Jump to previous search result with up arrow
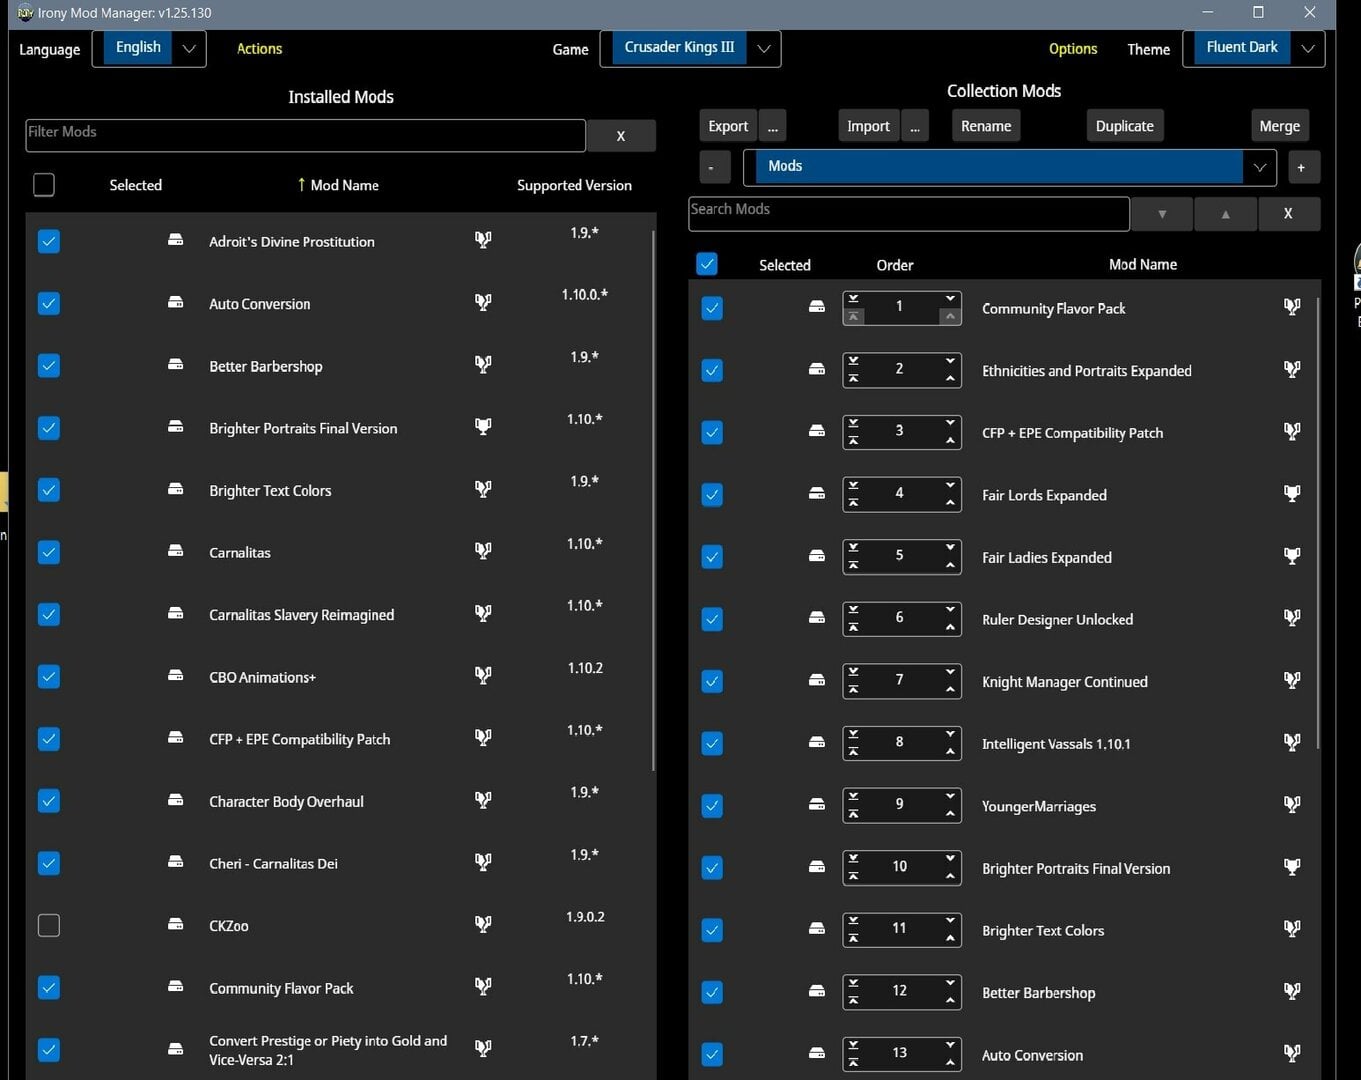 pos(1225,214)
